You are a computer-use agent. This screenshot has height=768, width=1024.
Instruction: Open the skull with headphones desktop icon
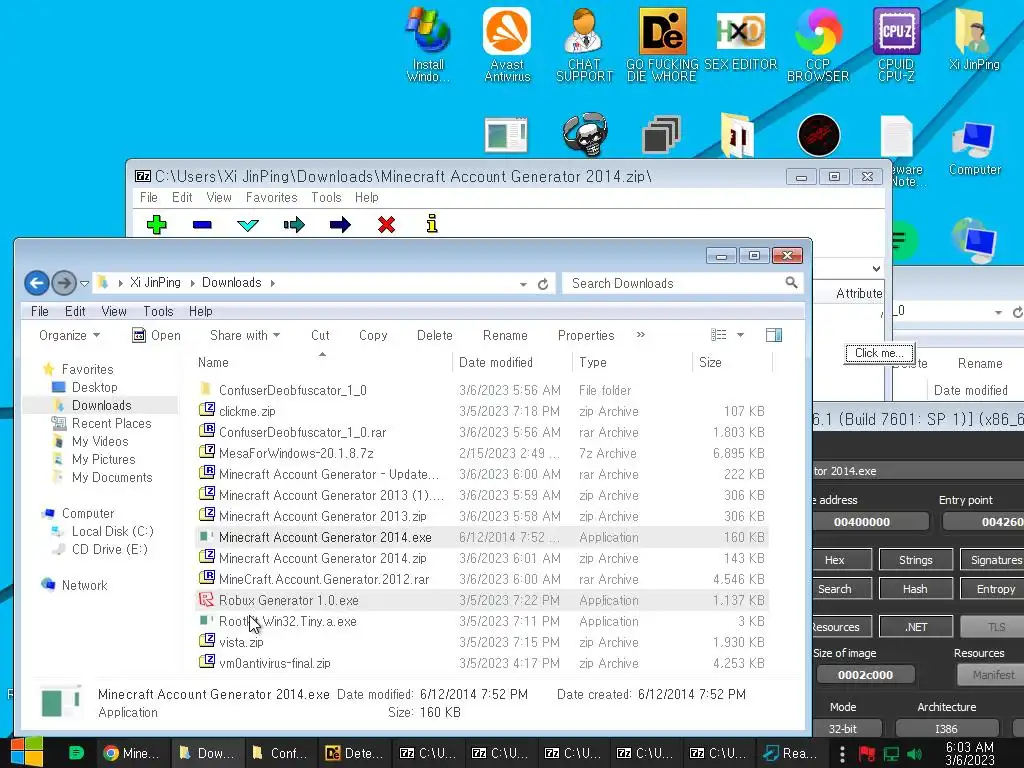click(x=585, y=135)
